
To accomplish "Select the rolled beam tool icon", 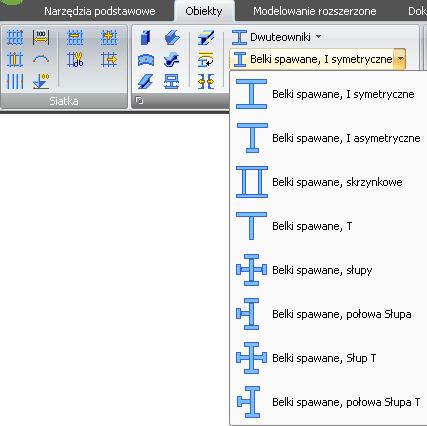I will (x=172, y=37).
